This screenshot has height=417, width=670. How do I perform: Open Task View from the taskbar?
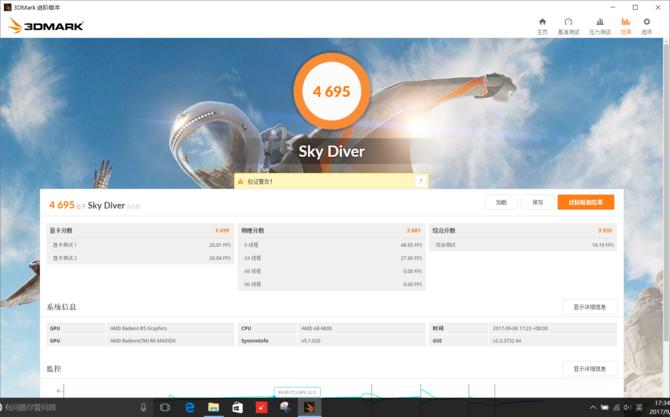click(165, 408)
